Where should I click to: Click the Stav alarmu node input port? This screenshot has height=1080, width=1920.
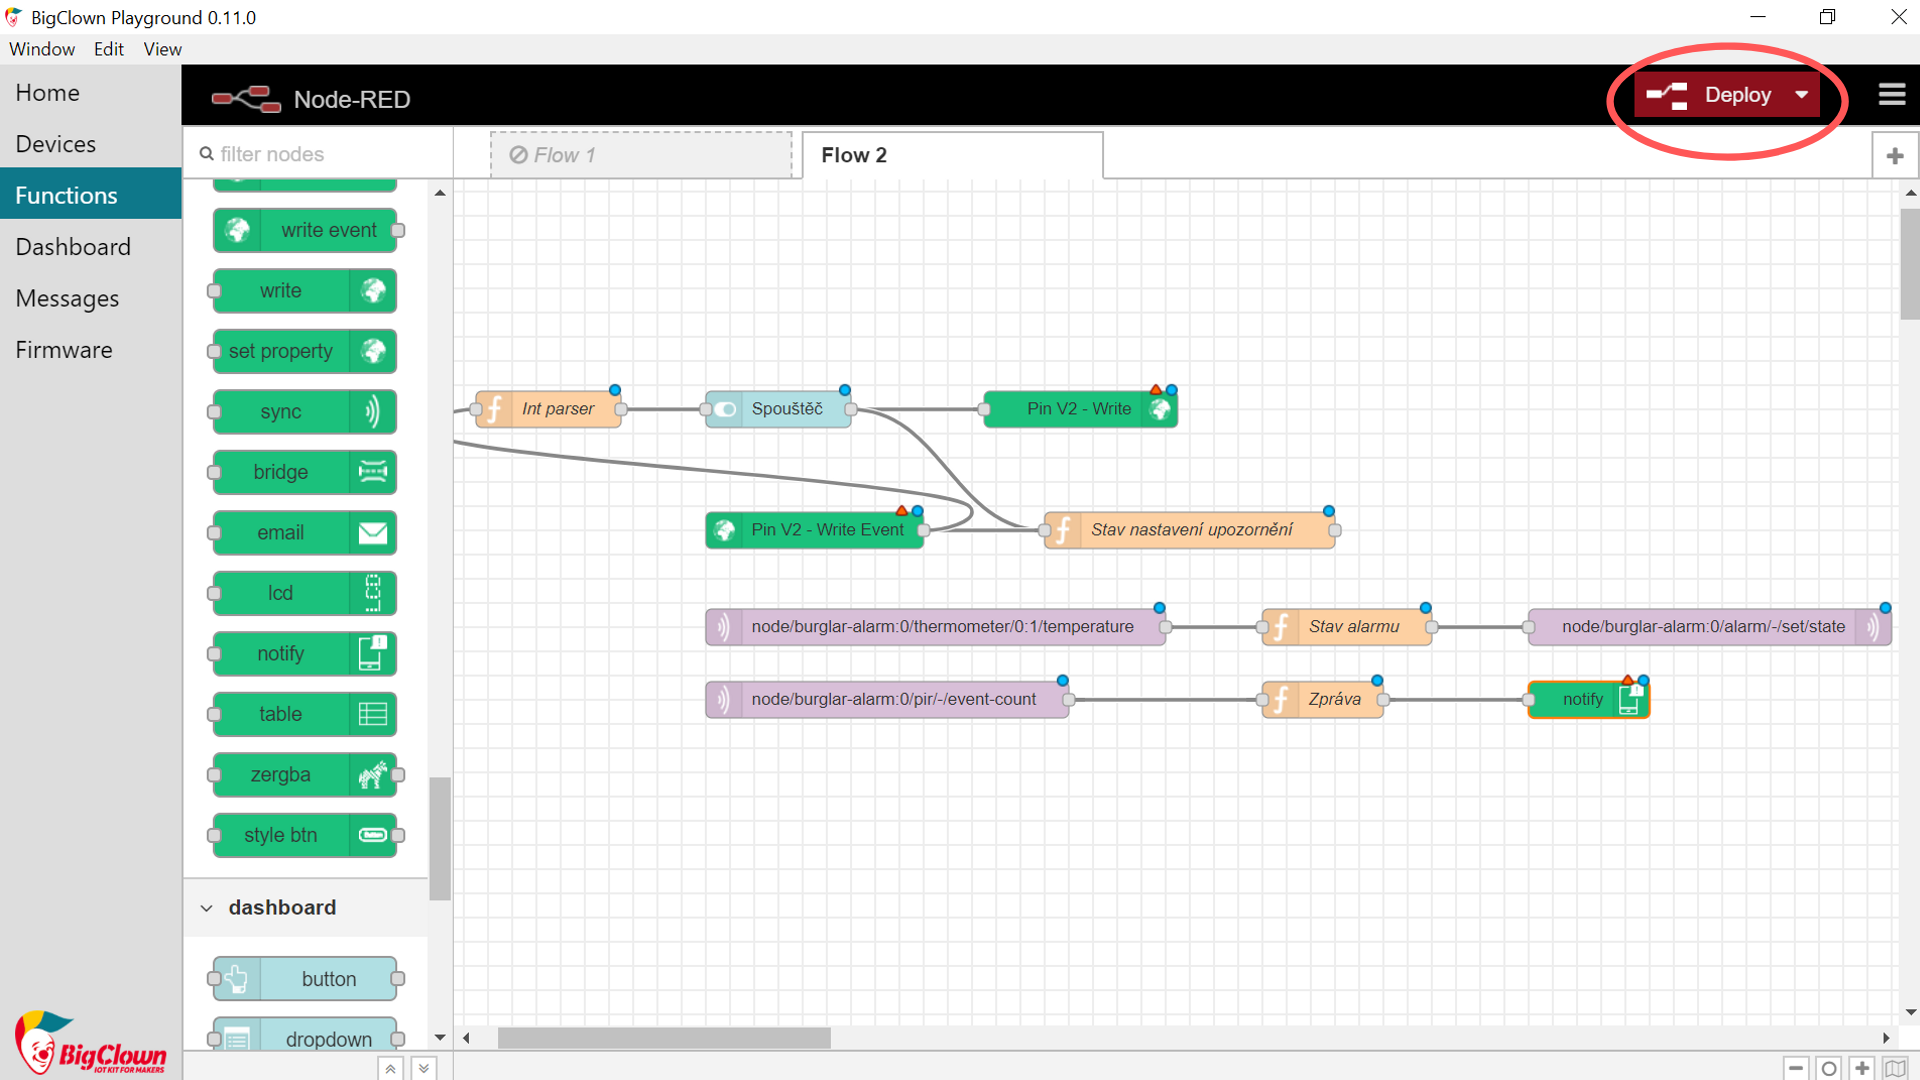[1262, 627]
